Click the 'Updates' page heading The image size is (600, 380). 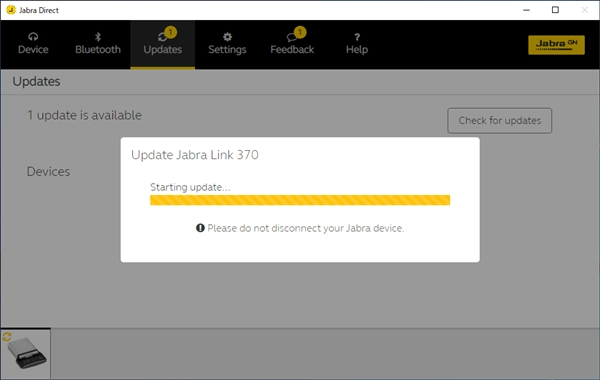36,82
